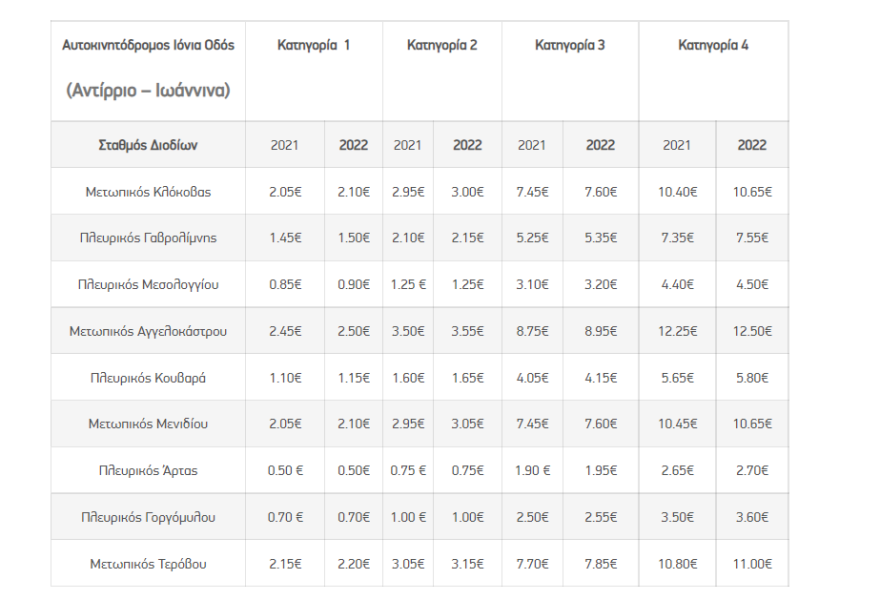Click the 0.85€ price for Μεσολογγίου
Image resolution: width=880 pixels, height=600 pixels.
(285, 285)
